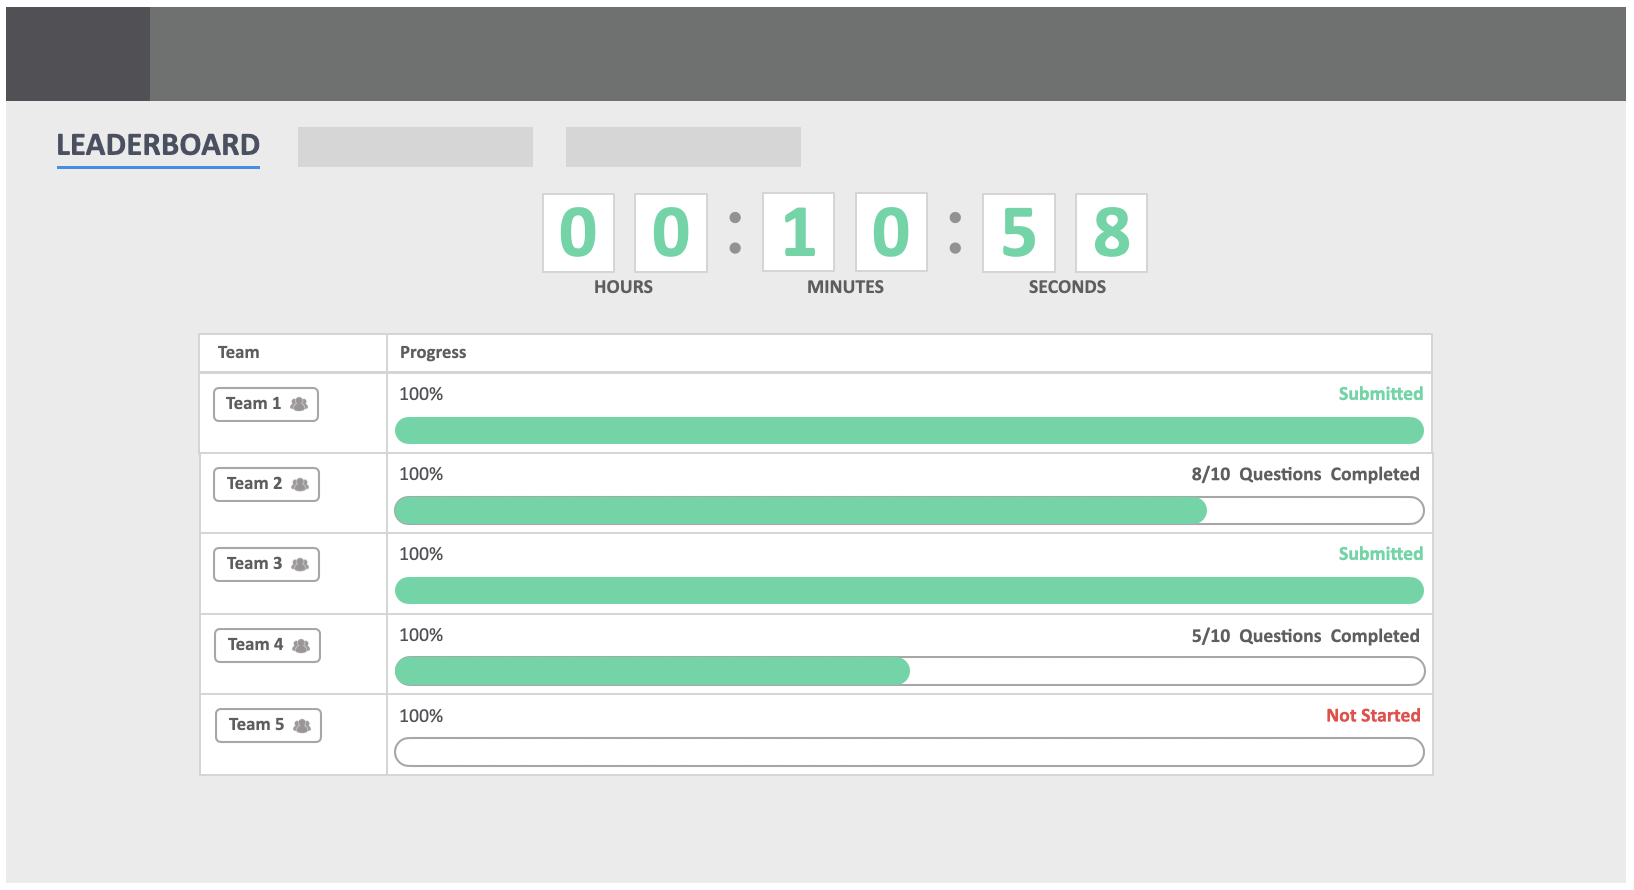
Task: Click the timer's seconds digit 5
Action: tap(1019, 233)
